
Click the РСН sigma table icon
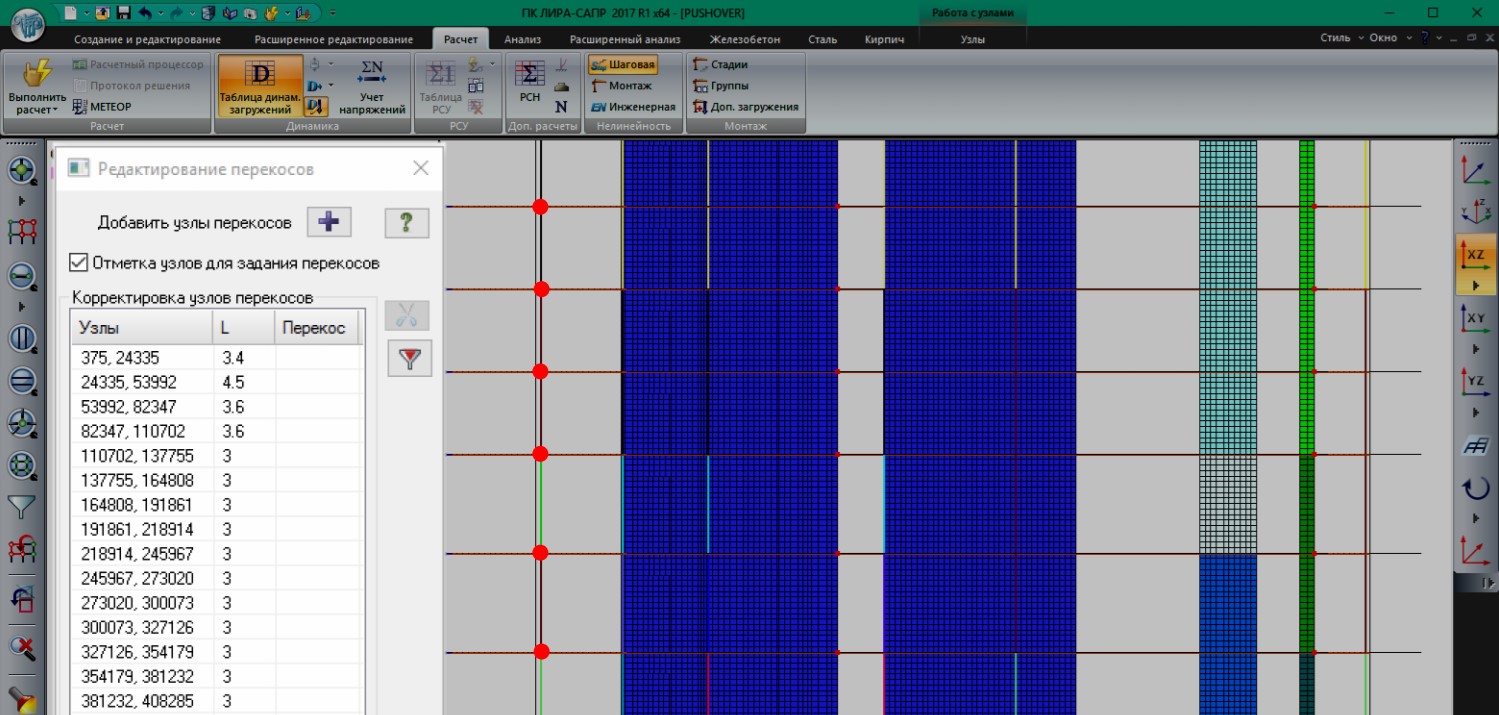529,82
